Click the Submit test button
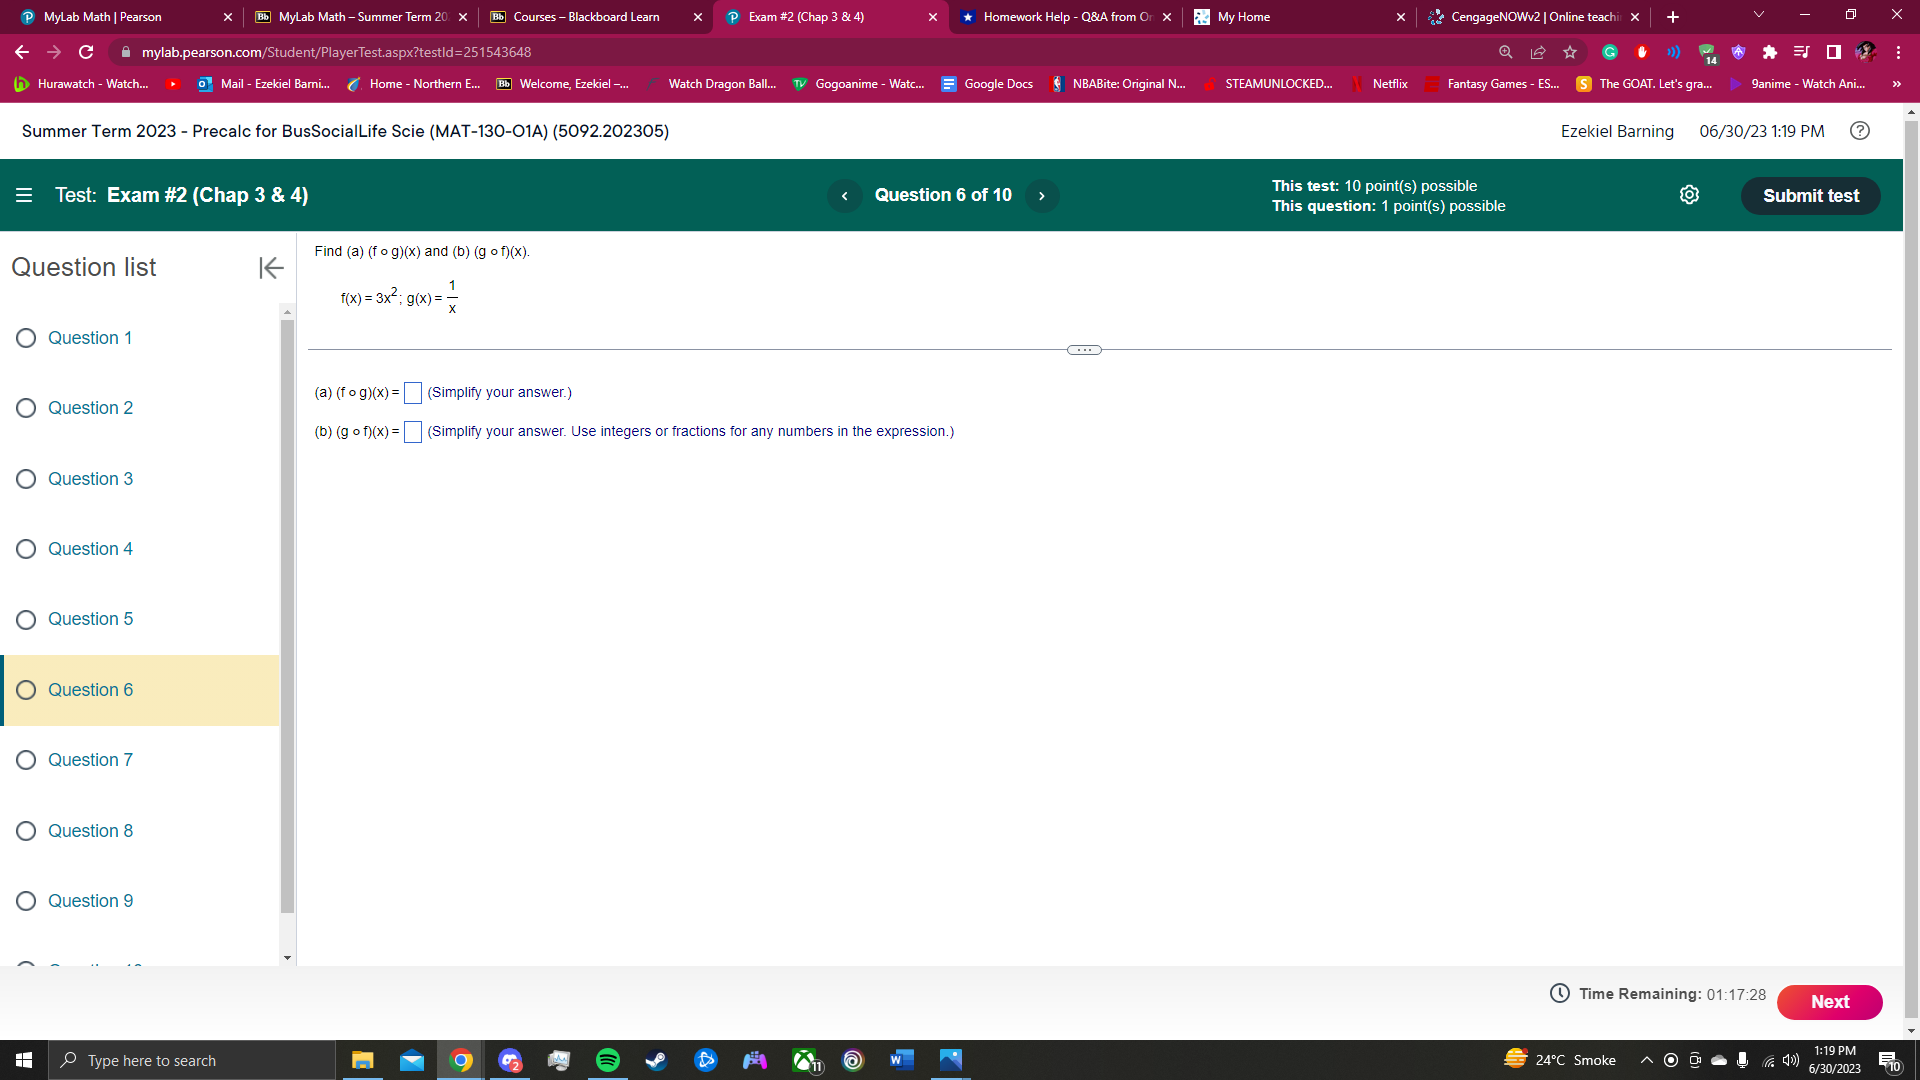 tap(1810, 195)
